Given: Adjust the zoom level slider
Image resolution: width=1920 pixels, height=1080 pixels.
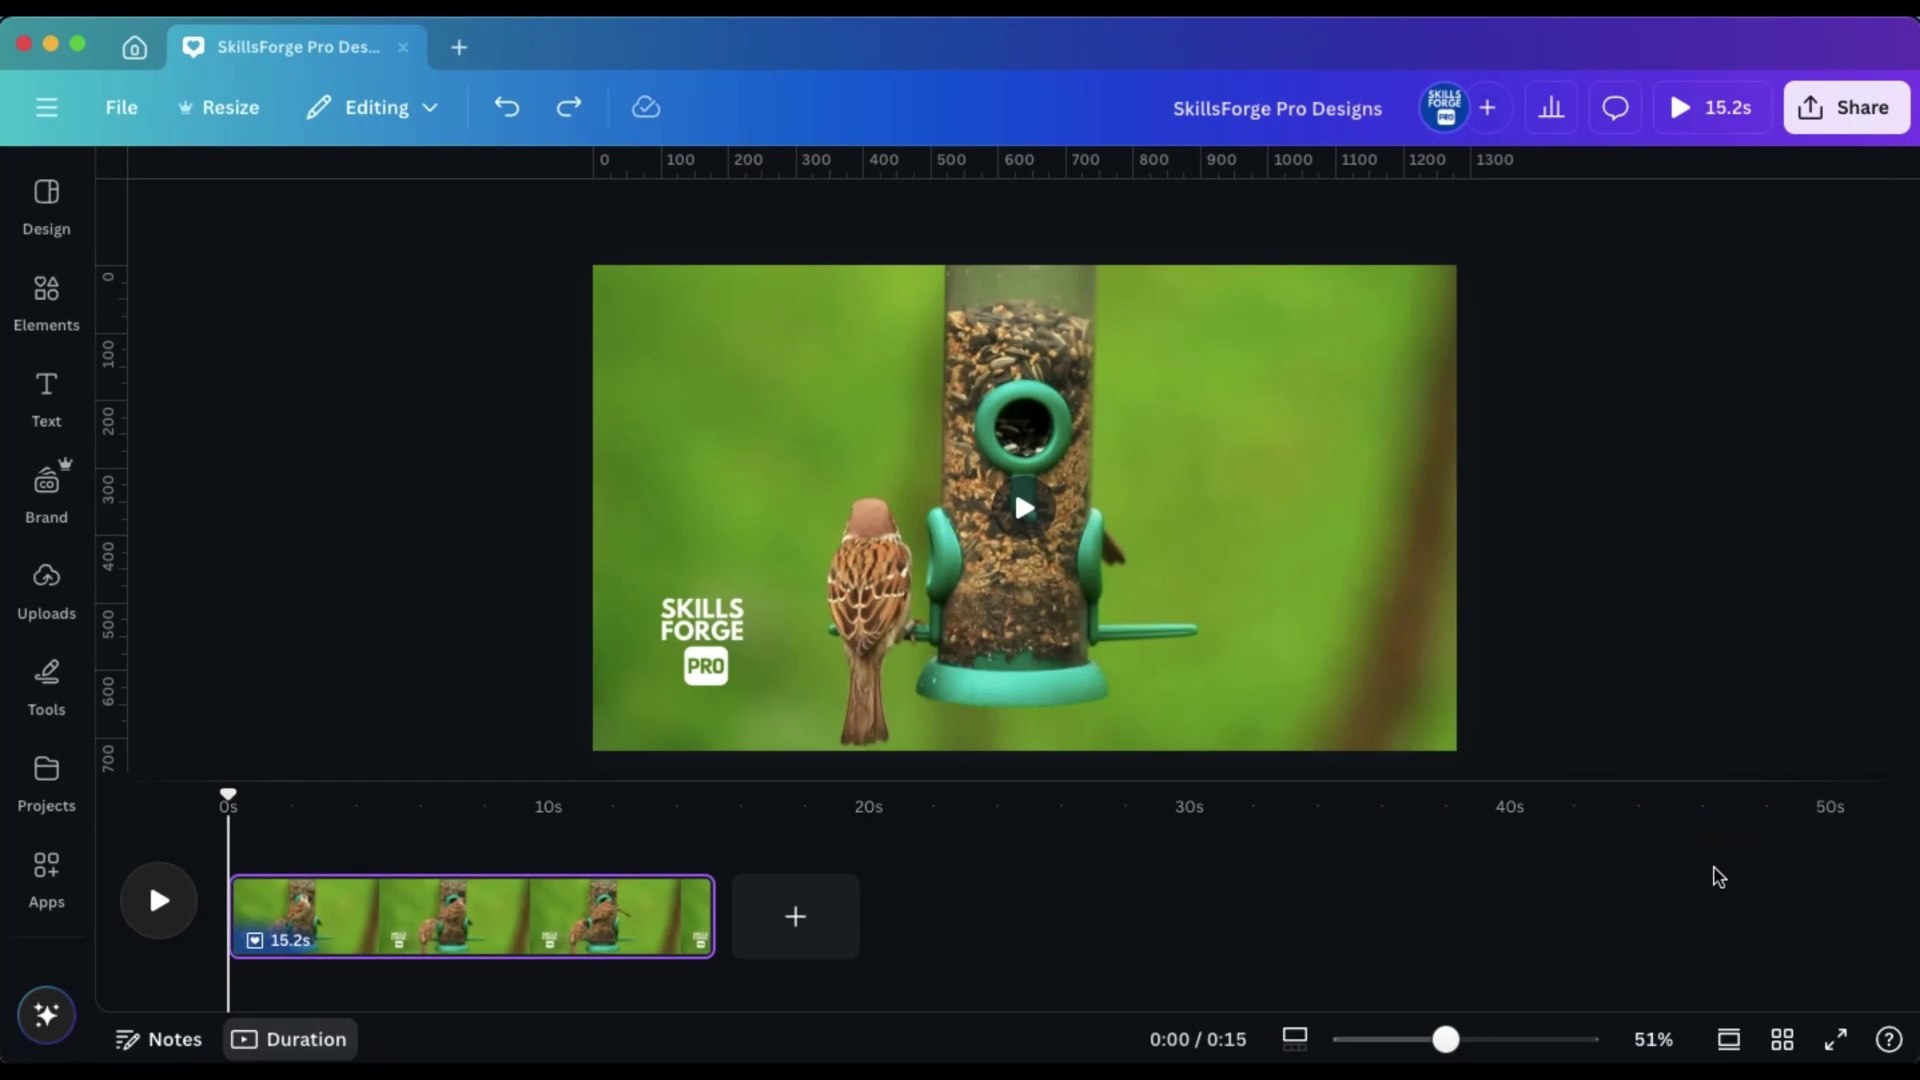Looking at the screenshot, I should click(x=1448, y=1039).
